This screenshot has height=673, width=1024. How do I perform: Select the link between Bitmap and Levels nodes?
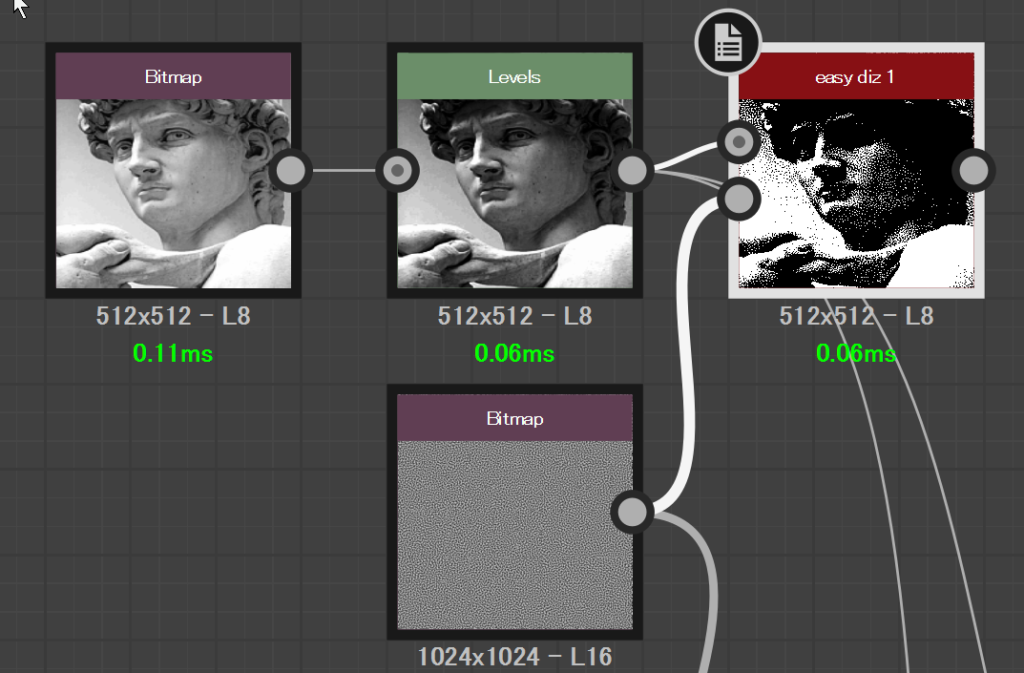click(344, 170)
